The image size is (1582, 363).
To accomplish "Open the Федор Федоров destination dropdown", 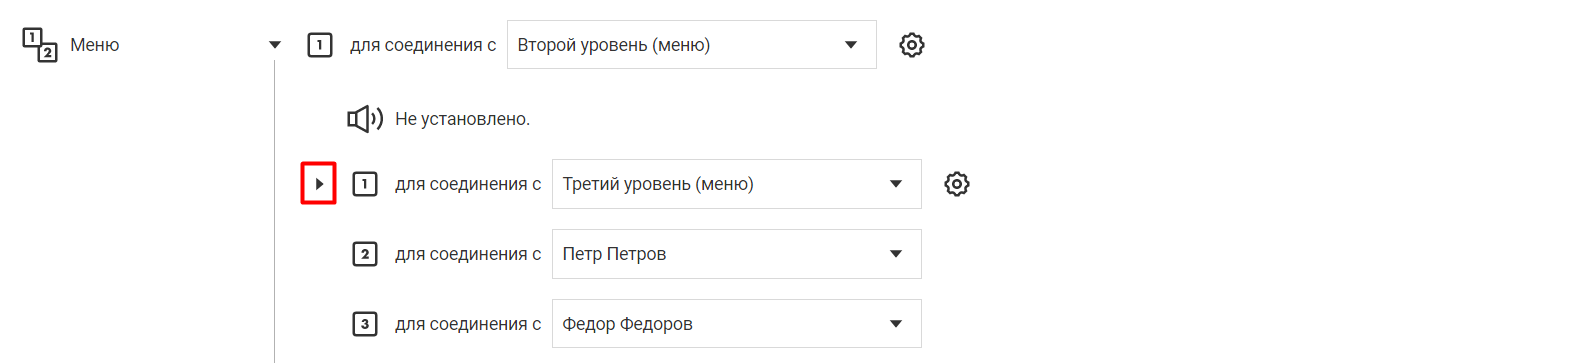I will click(737, 324).
